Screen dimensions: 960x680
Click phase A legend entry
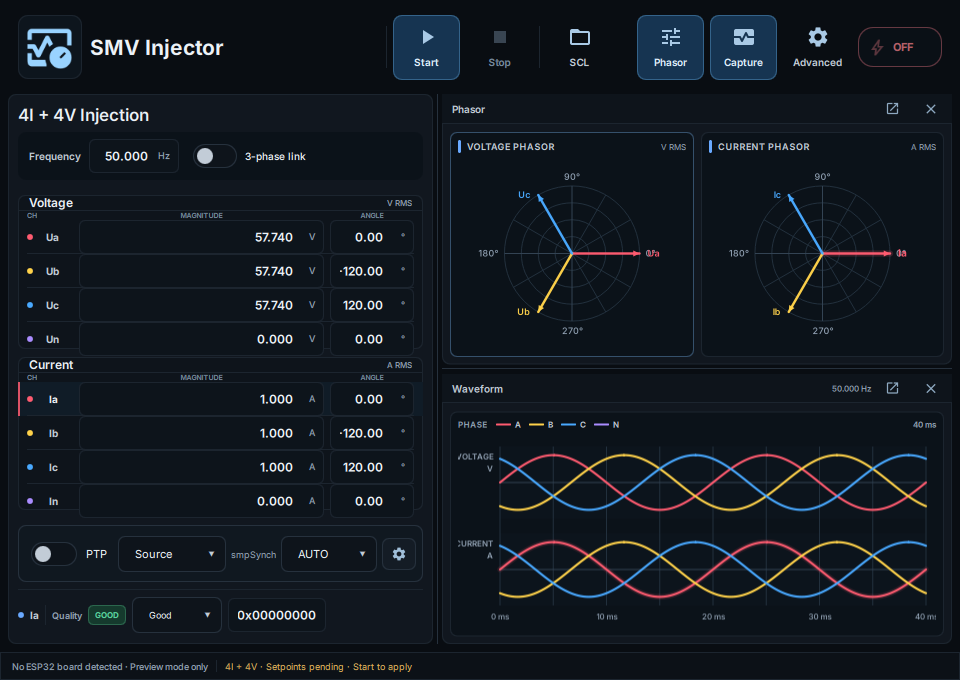(x=509, y=425)
